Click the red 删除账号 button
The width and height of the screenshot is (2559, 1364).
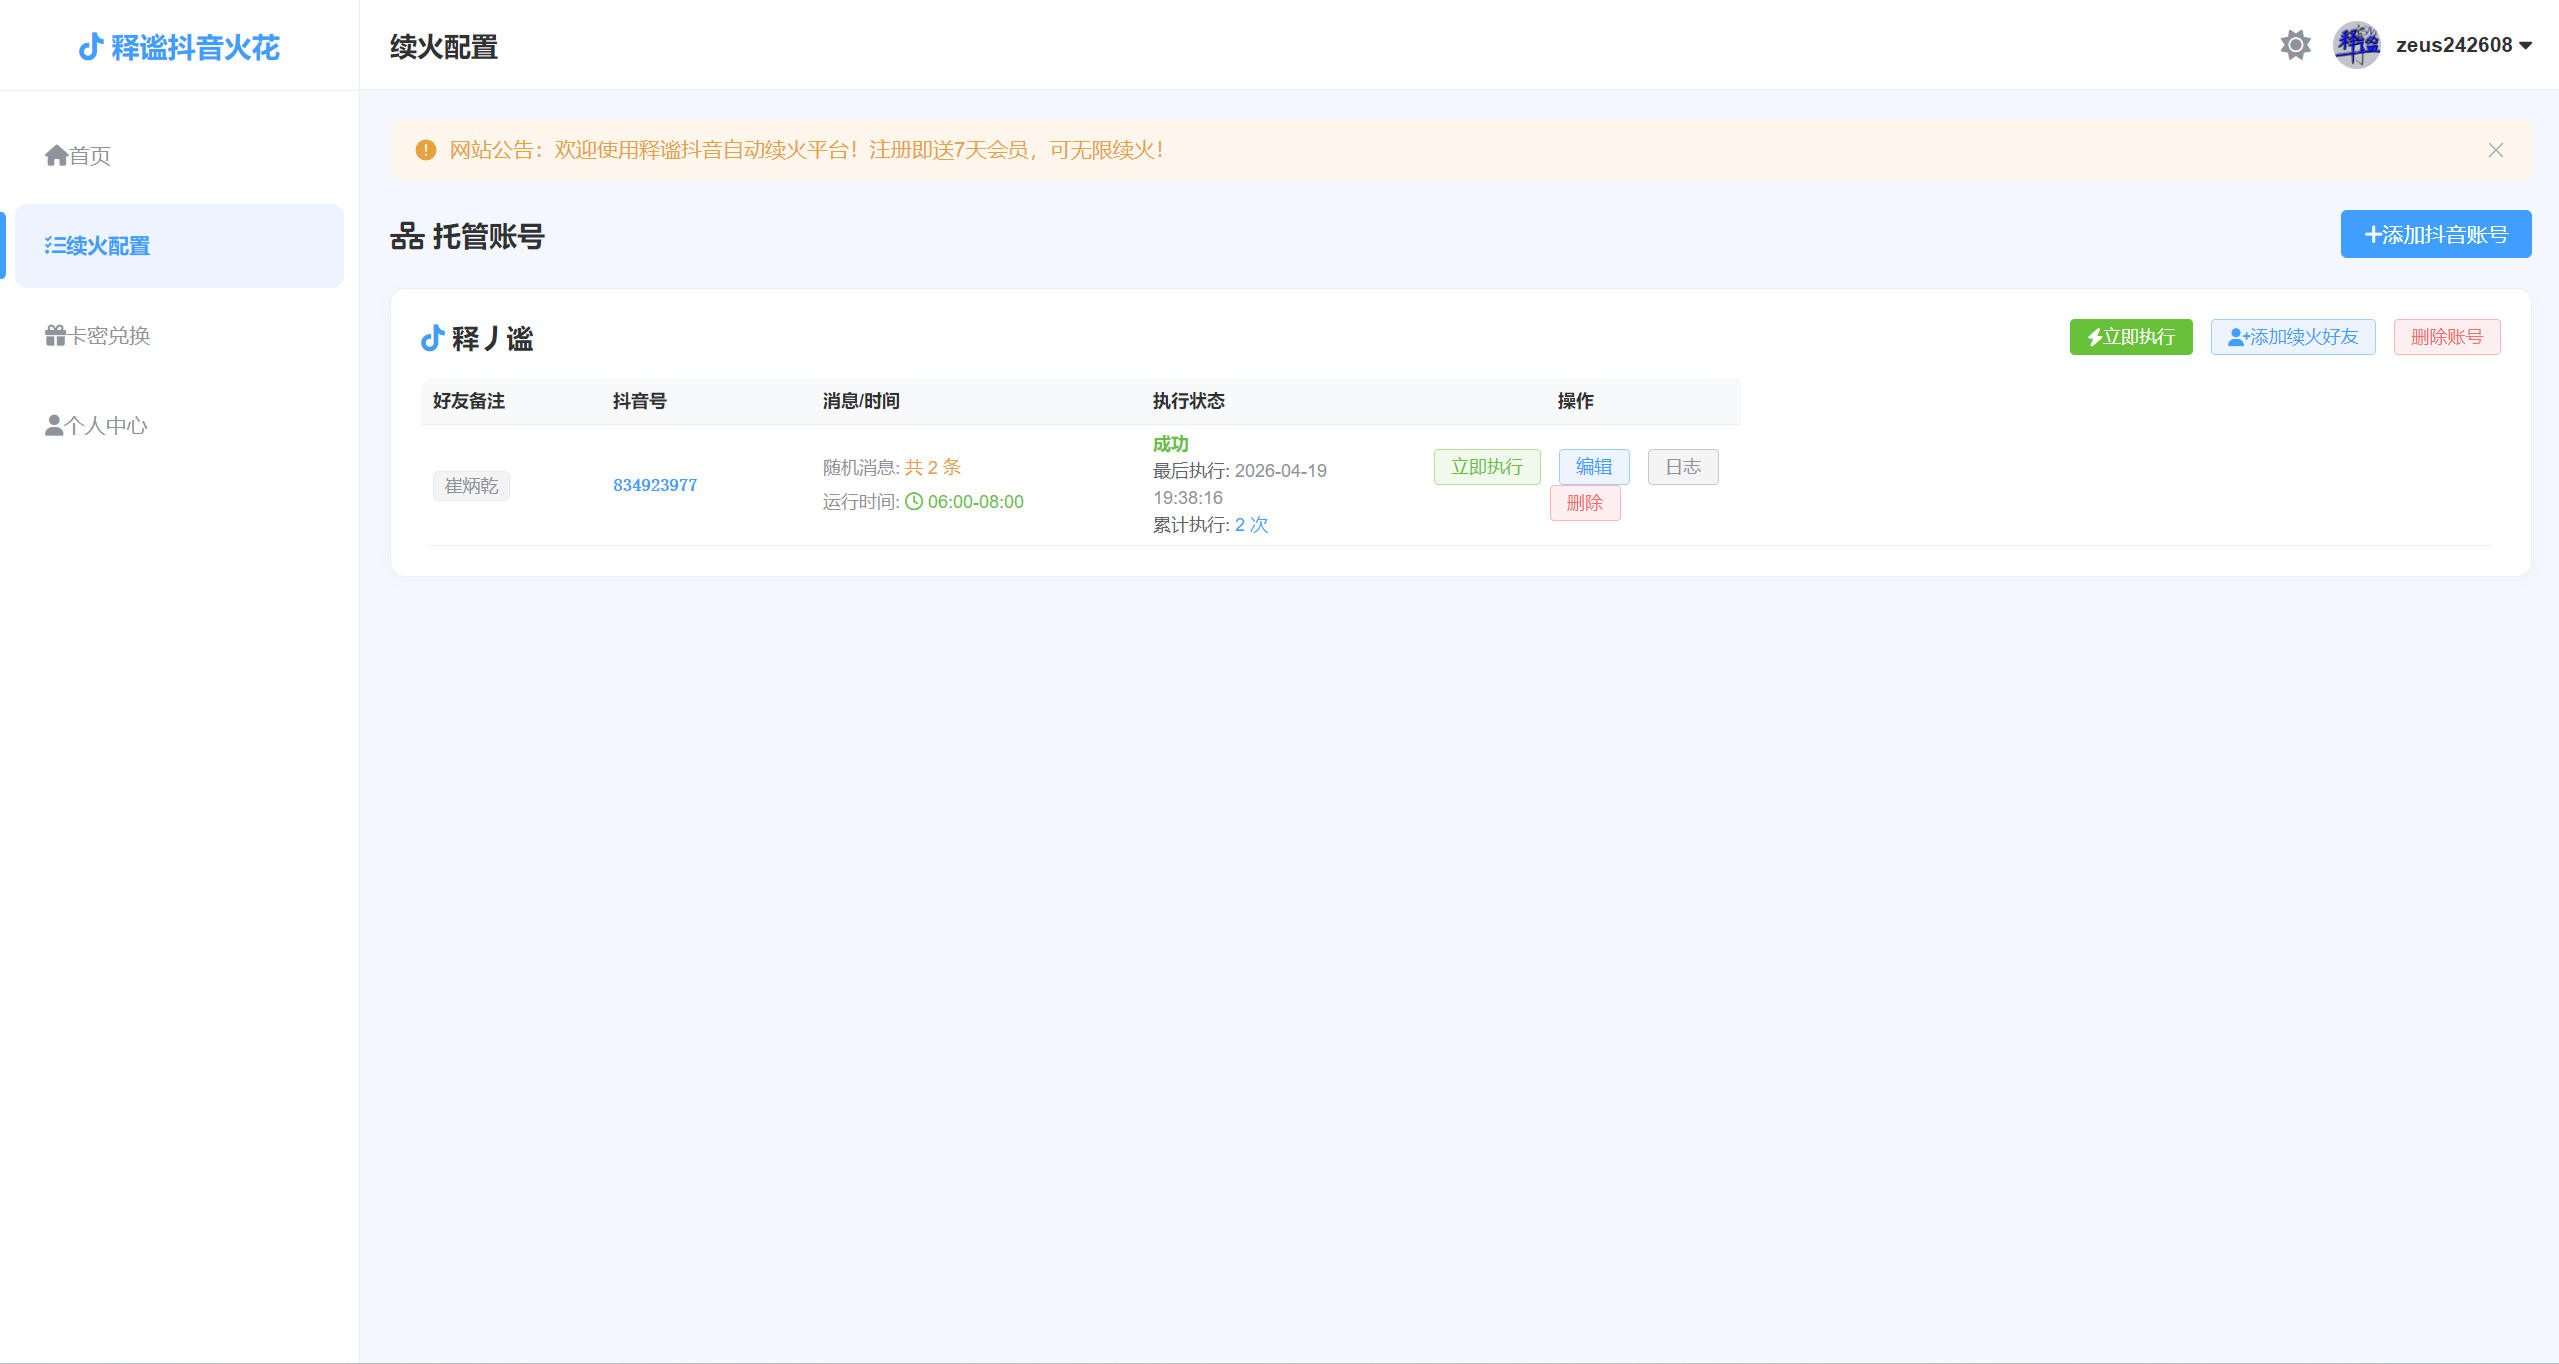2446,337
